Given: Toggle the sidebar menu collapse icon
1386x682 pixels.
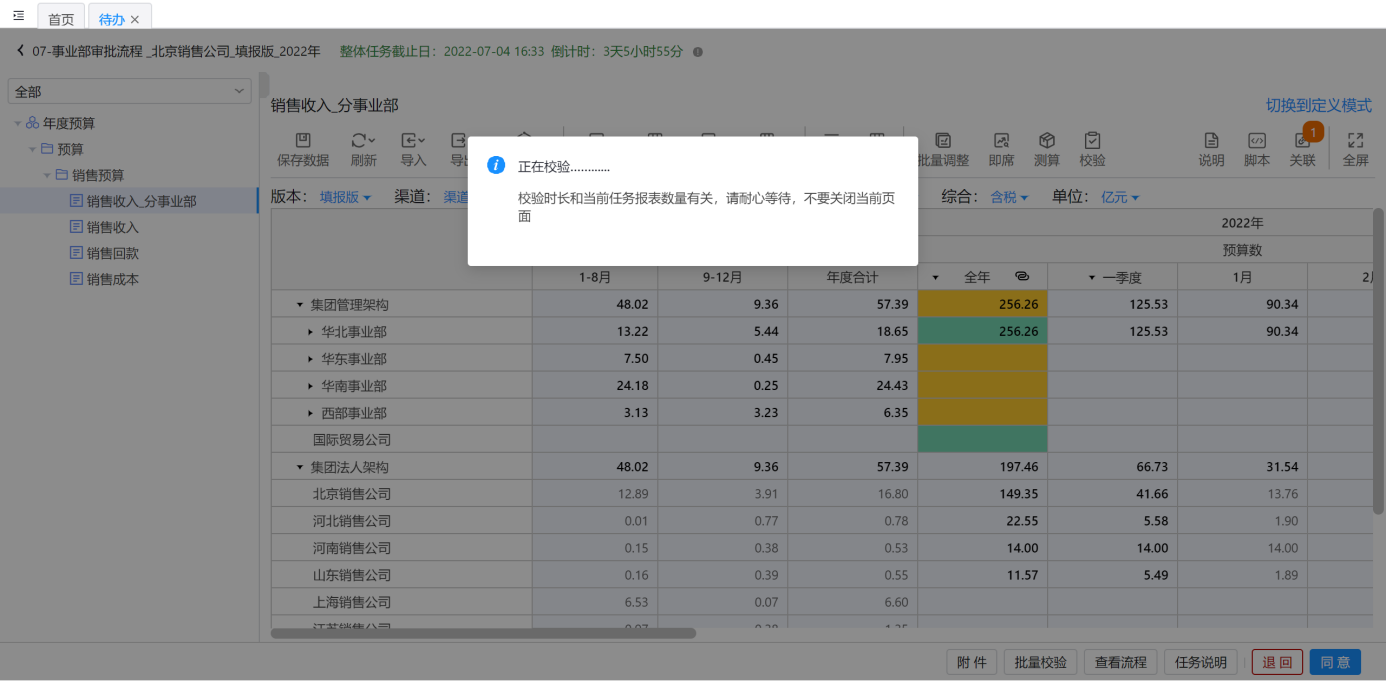Looking at the screenshot, I should click(18, 16).
